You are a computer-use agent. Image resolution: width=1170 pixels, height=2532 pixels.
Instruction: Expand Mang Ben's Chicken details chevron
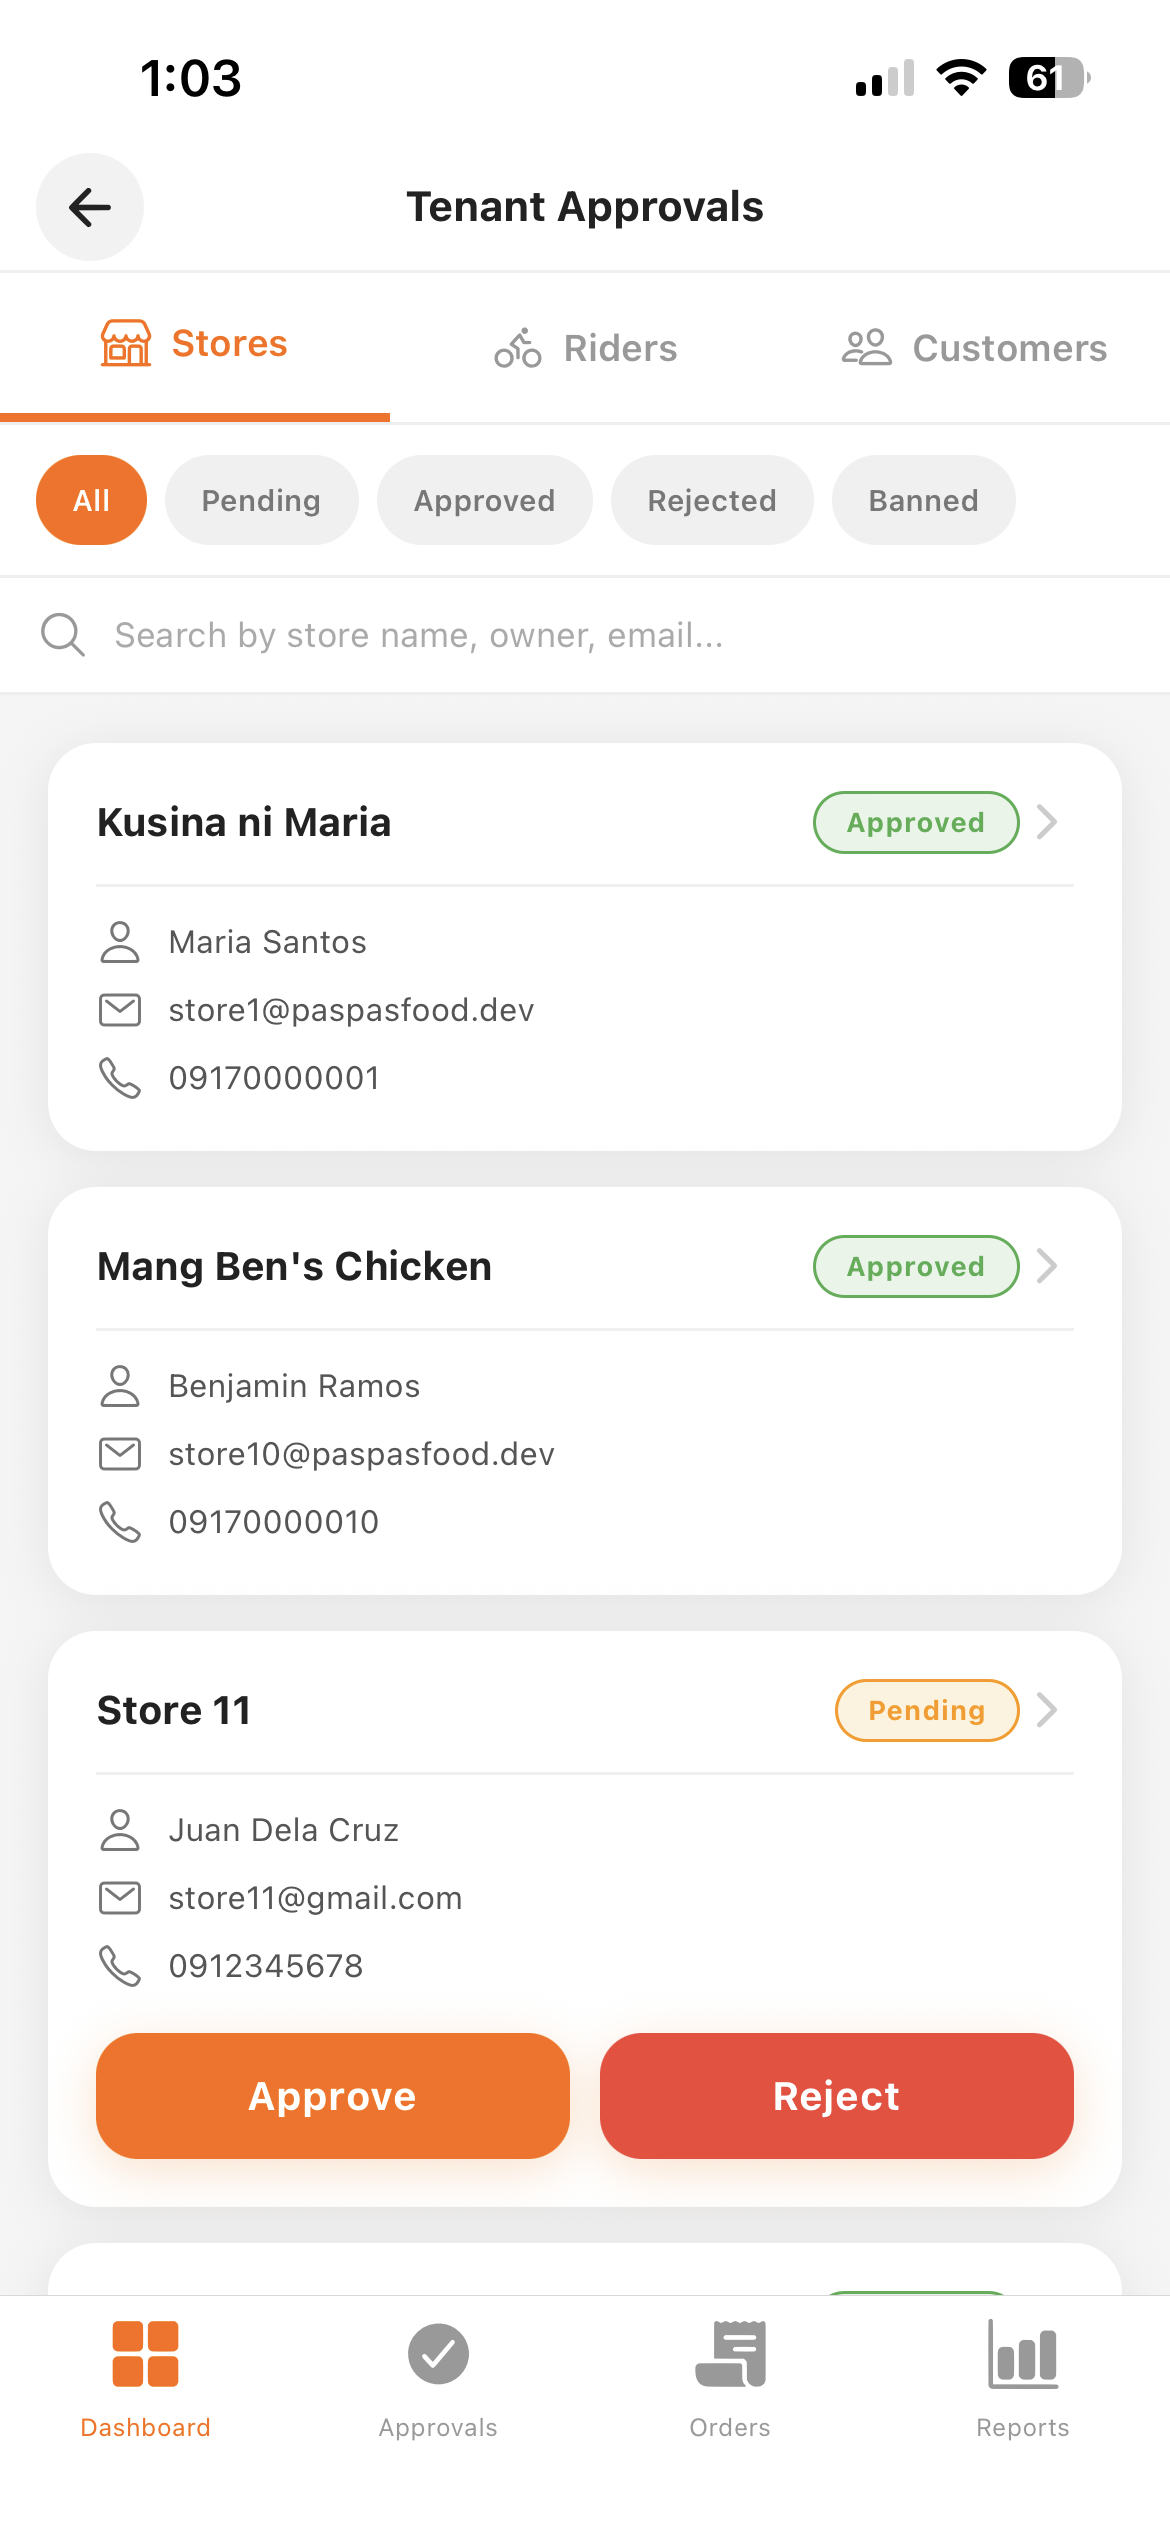tap(1047, 1266)
